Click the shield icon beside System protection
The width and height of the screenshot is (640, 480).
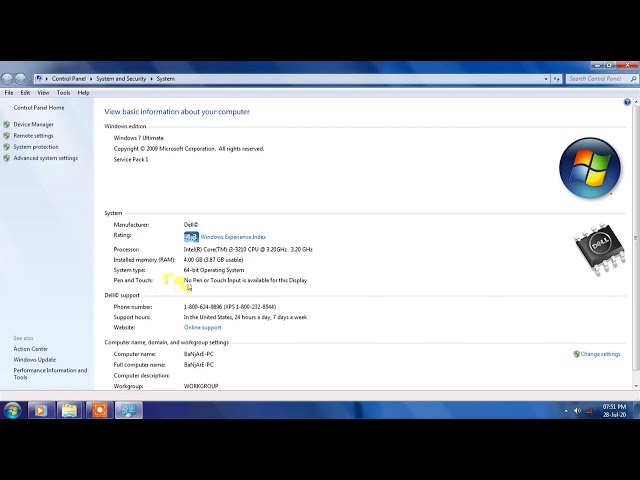7,147
